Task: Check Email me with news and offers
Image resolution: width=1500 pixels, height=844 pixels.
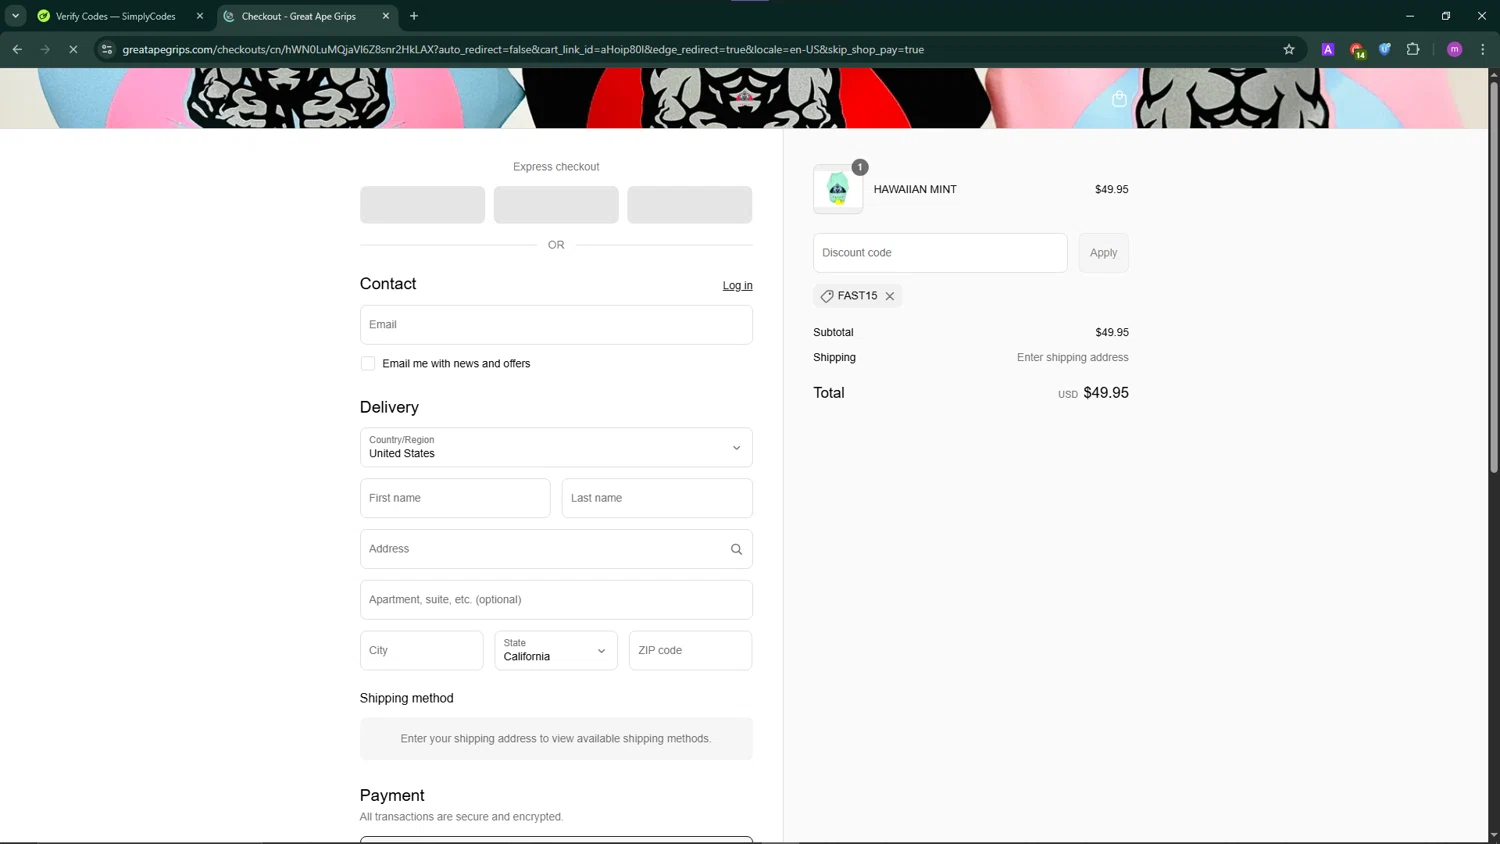Action: click(368, 363)
